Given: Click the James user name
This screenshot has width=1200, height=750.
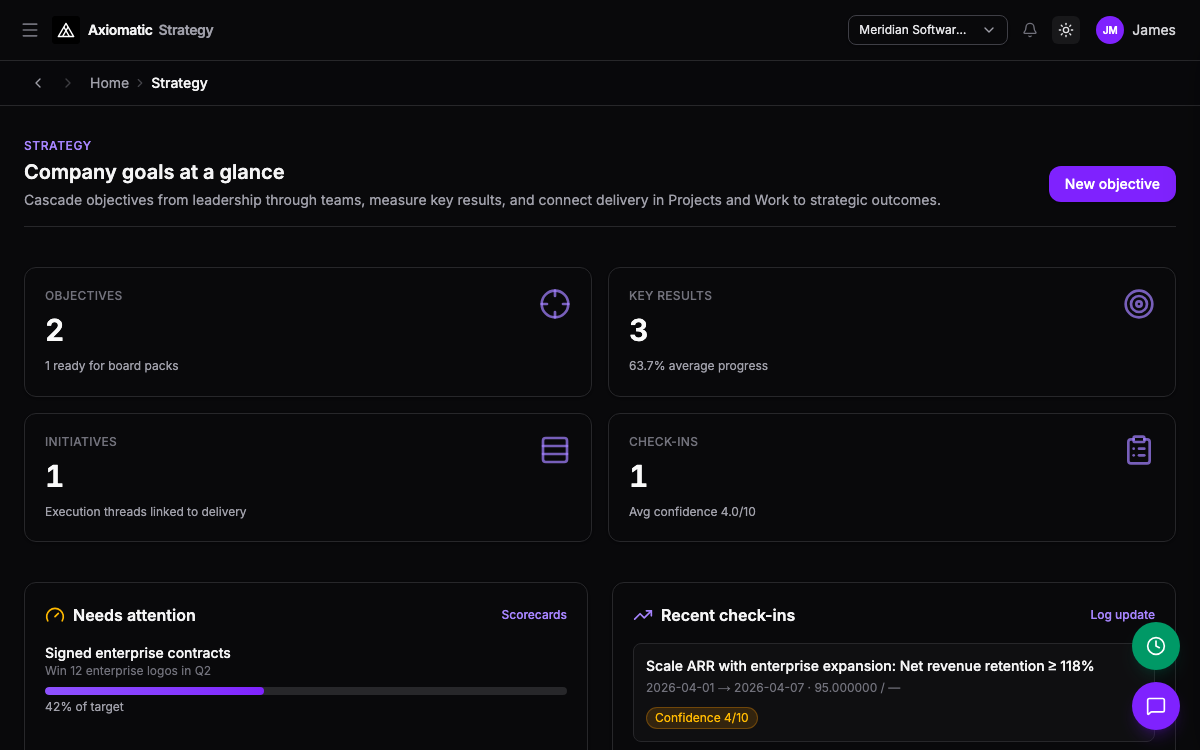Looking at the screenshot, I should tap(1154, 30).
